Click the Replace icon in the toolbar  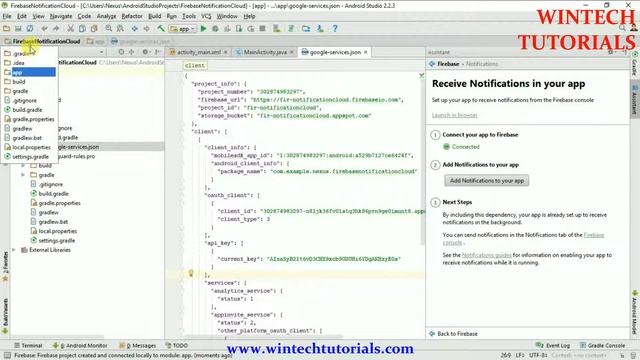pyautogui.click(x=120, y=29)
